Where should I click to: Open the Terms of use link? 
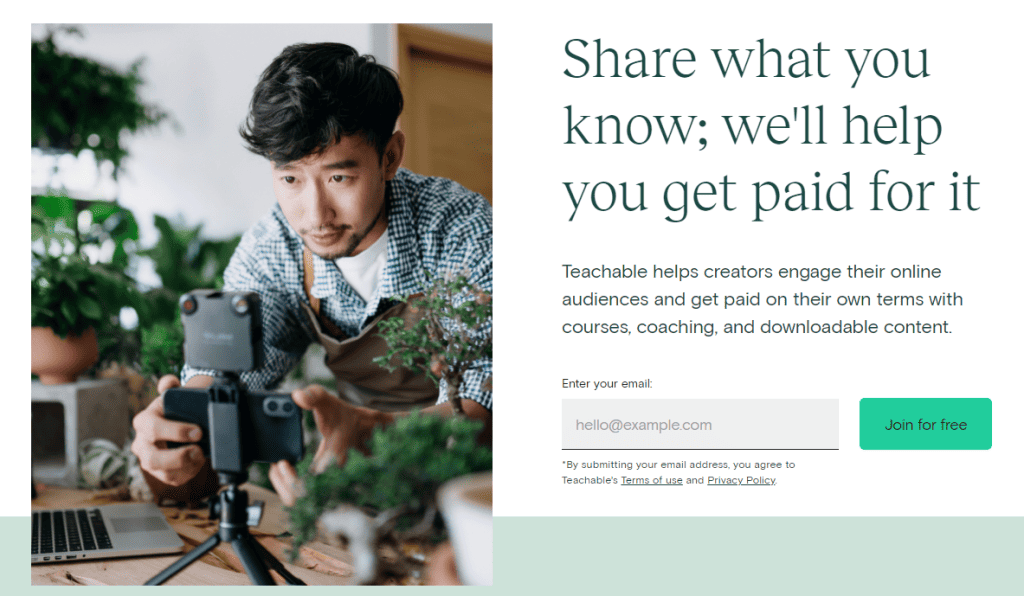651,480
